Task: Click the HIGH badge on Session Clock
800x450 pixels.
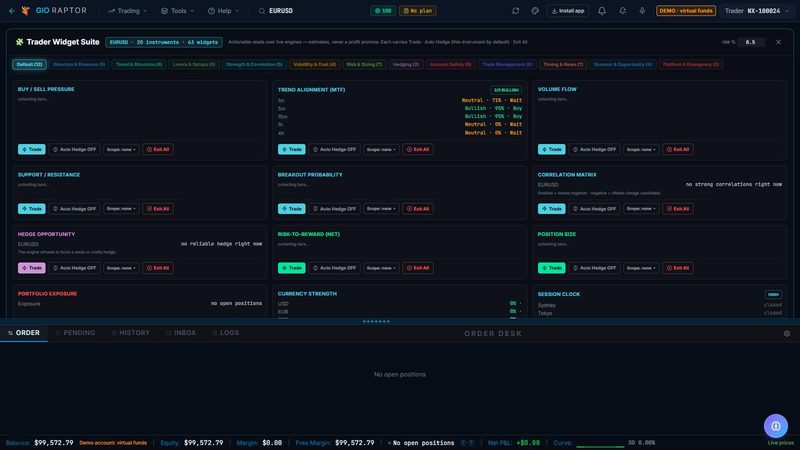Action: tap(773, 294)
